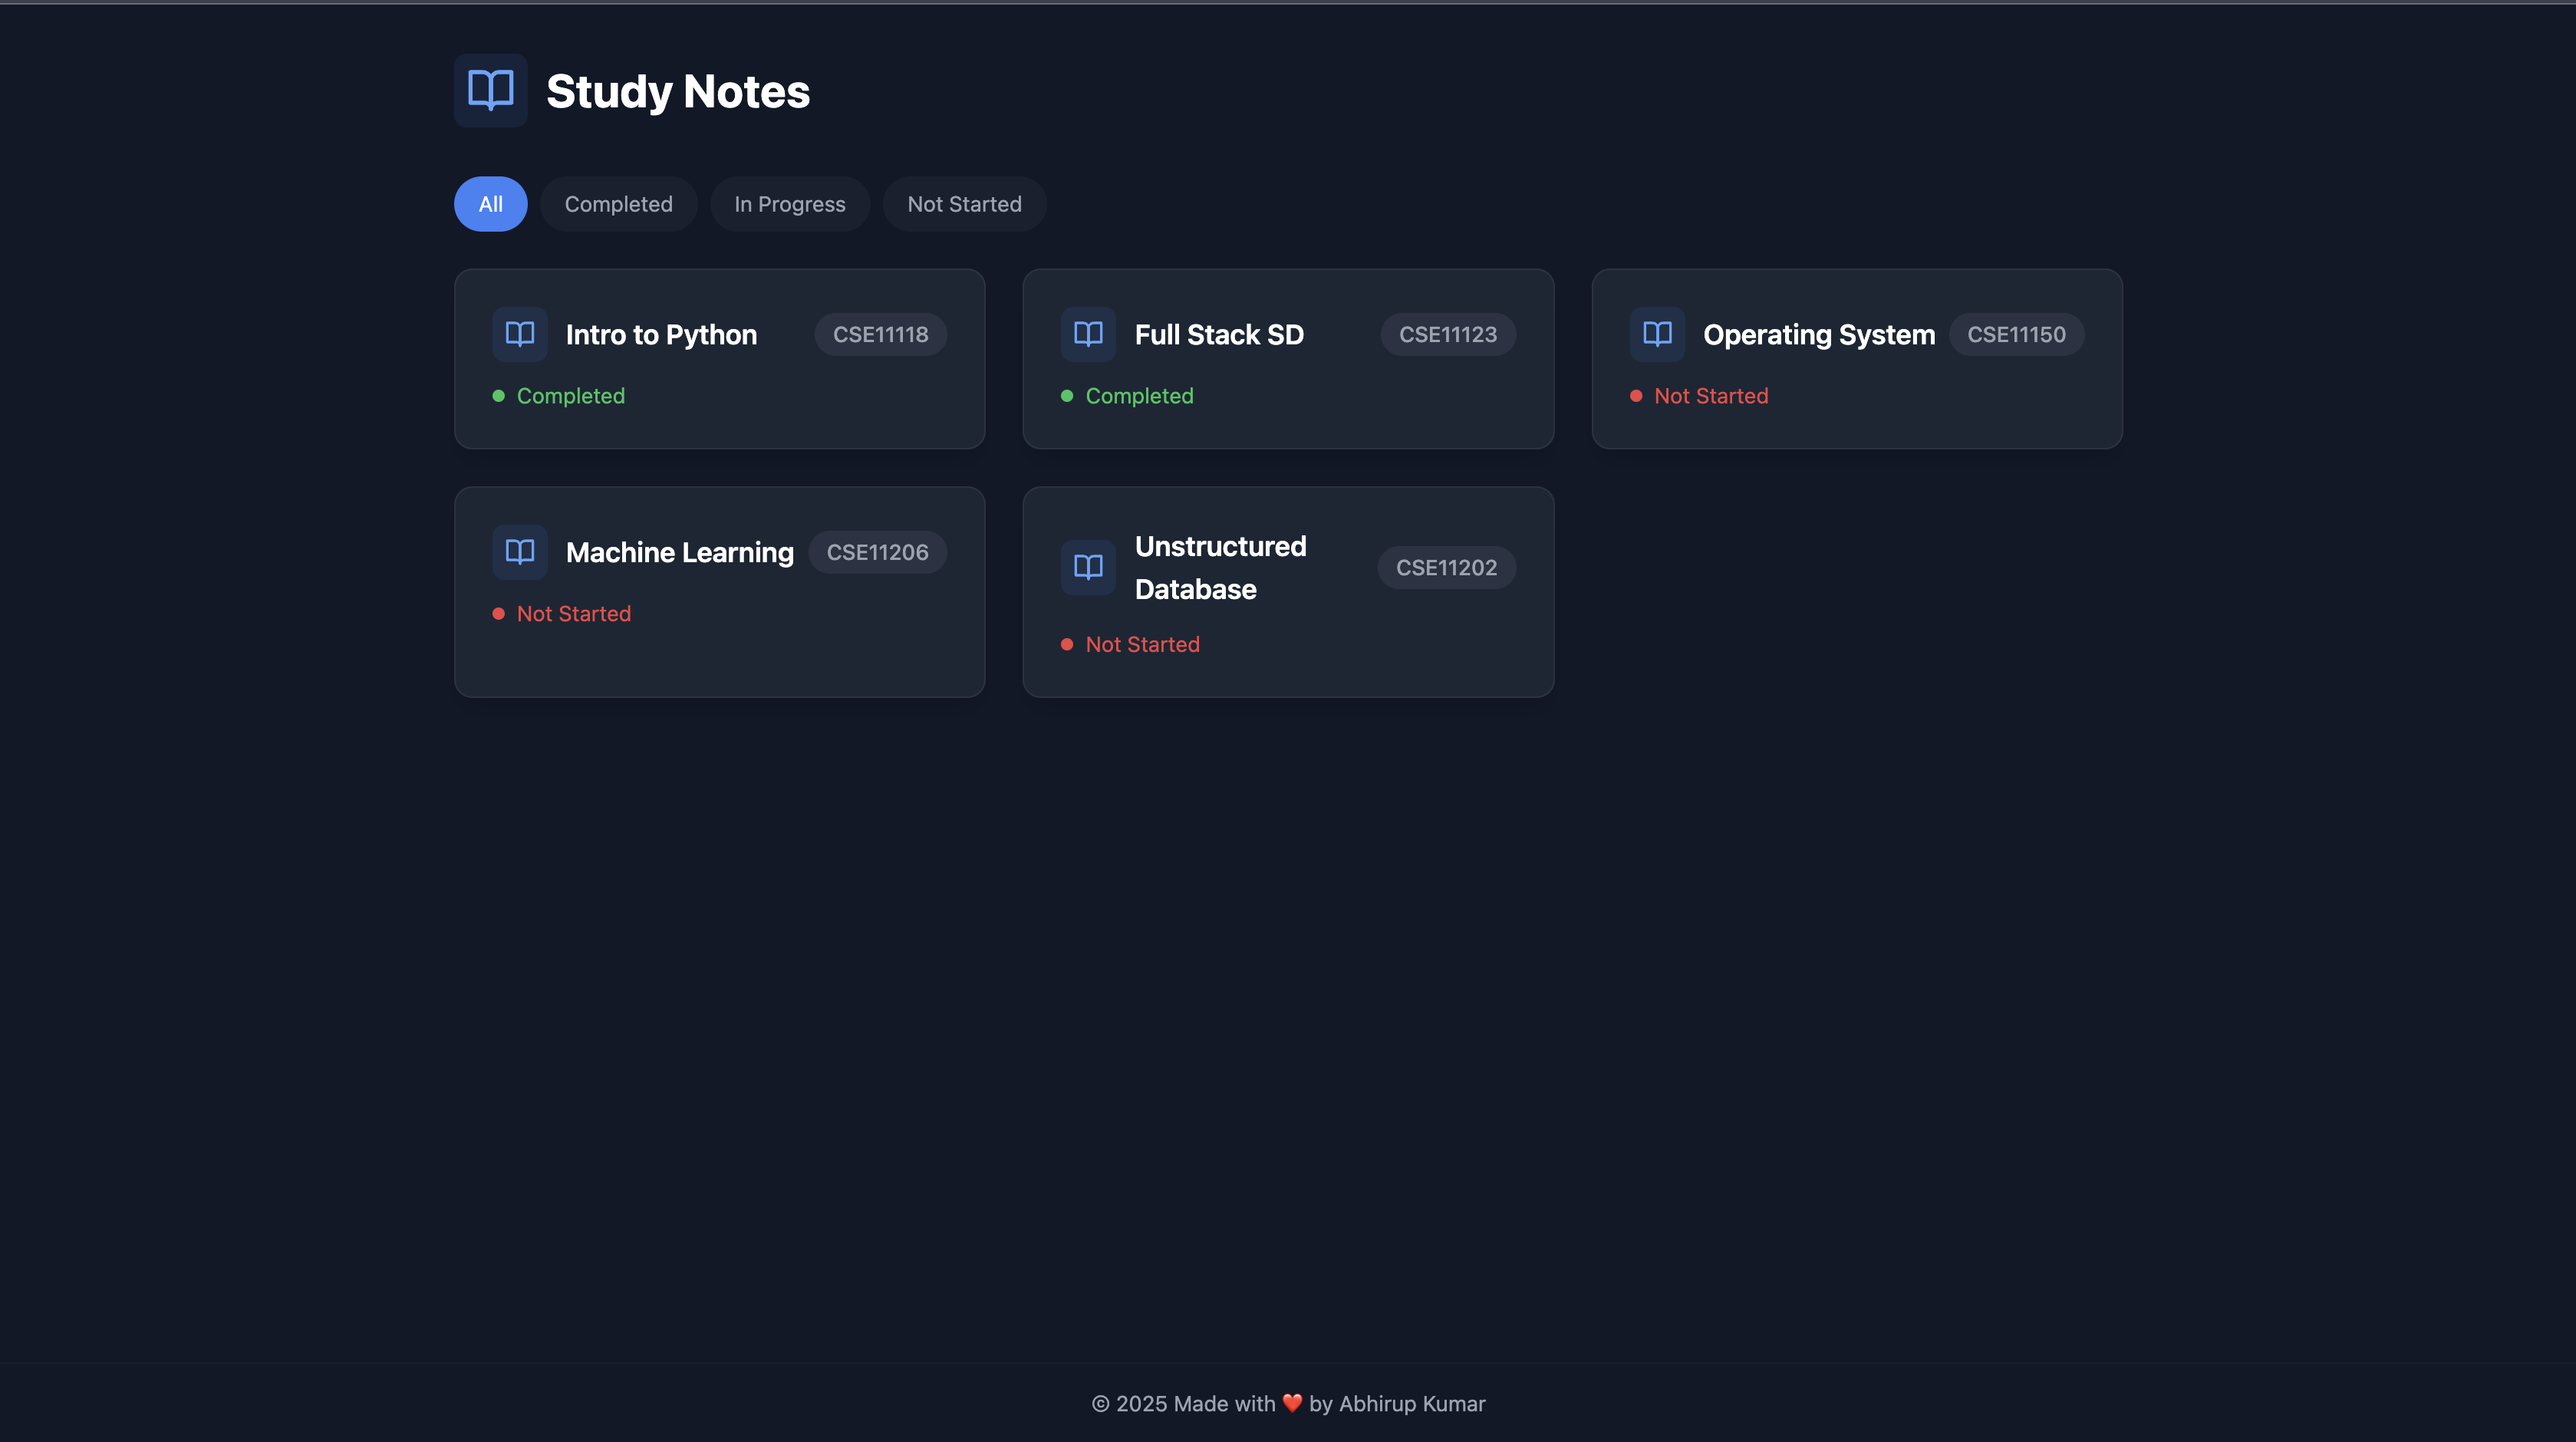Click the red status dot on Machine Learning
2576x1442 pixels.
click(498, 614)
